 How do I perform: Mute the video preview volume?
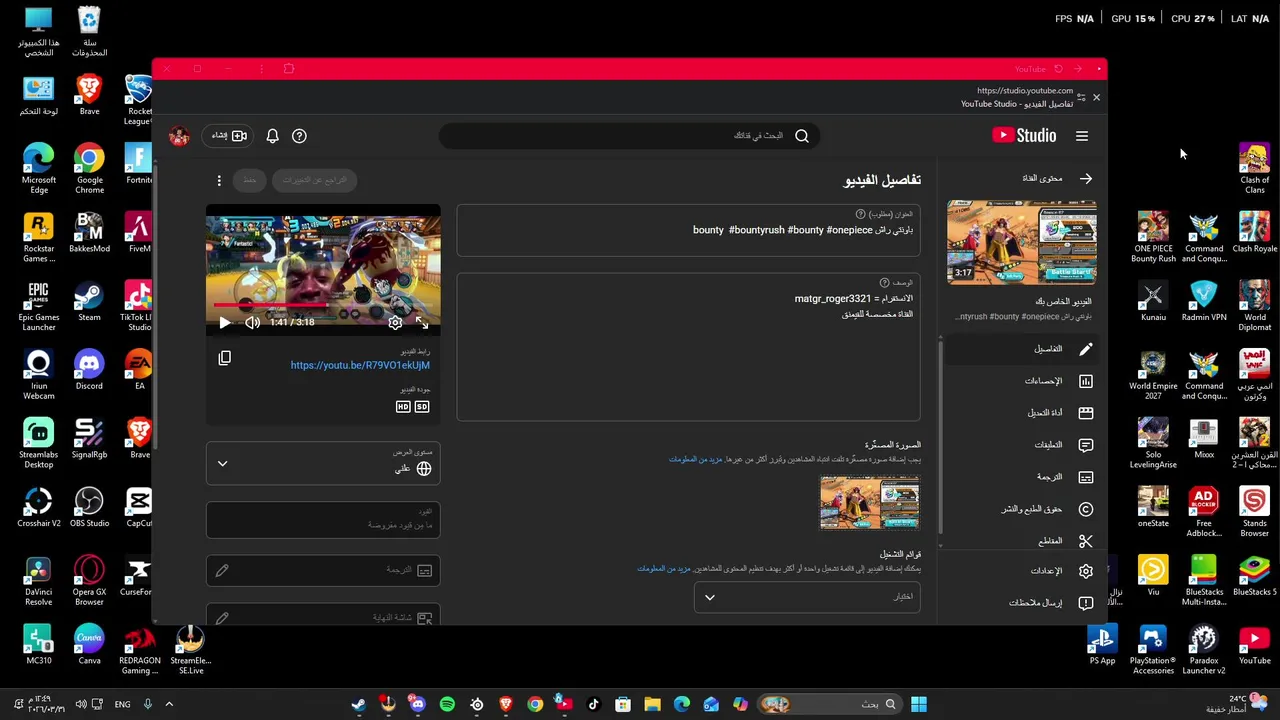[x=252, y=322]
